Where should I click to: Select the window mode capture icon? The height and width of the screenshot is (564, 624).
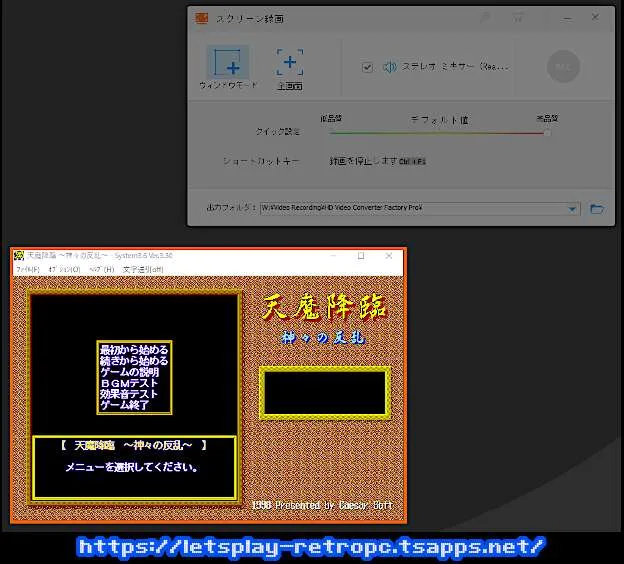point(228,63)
